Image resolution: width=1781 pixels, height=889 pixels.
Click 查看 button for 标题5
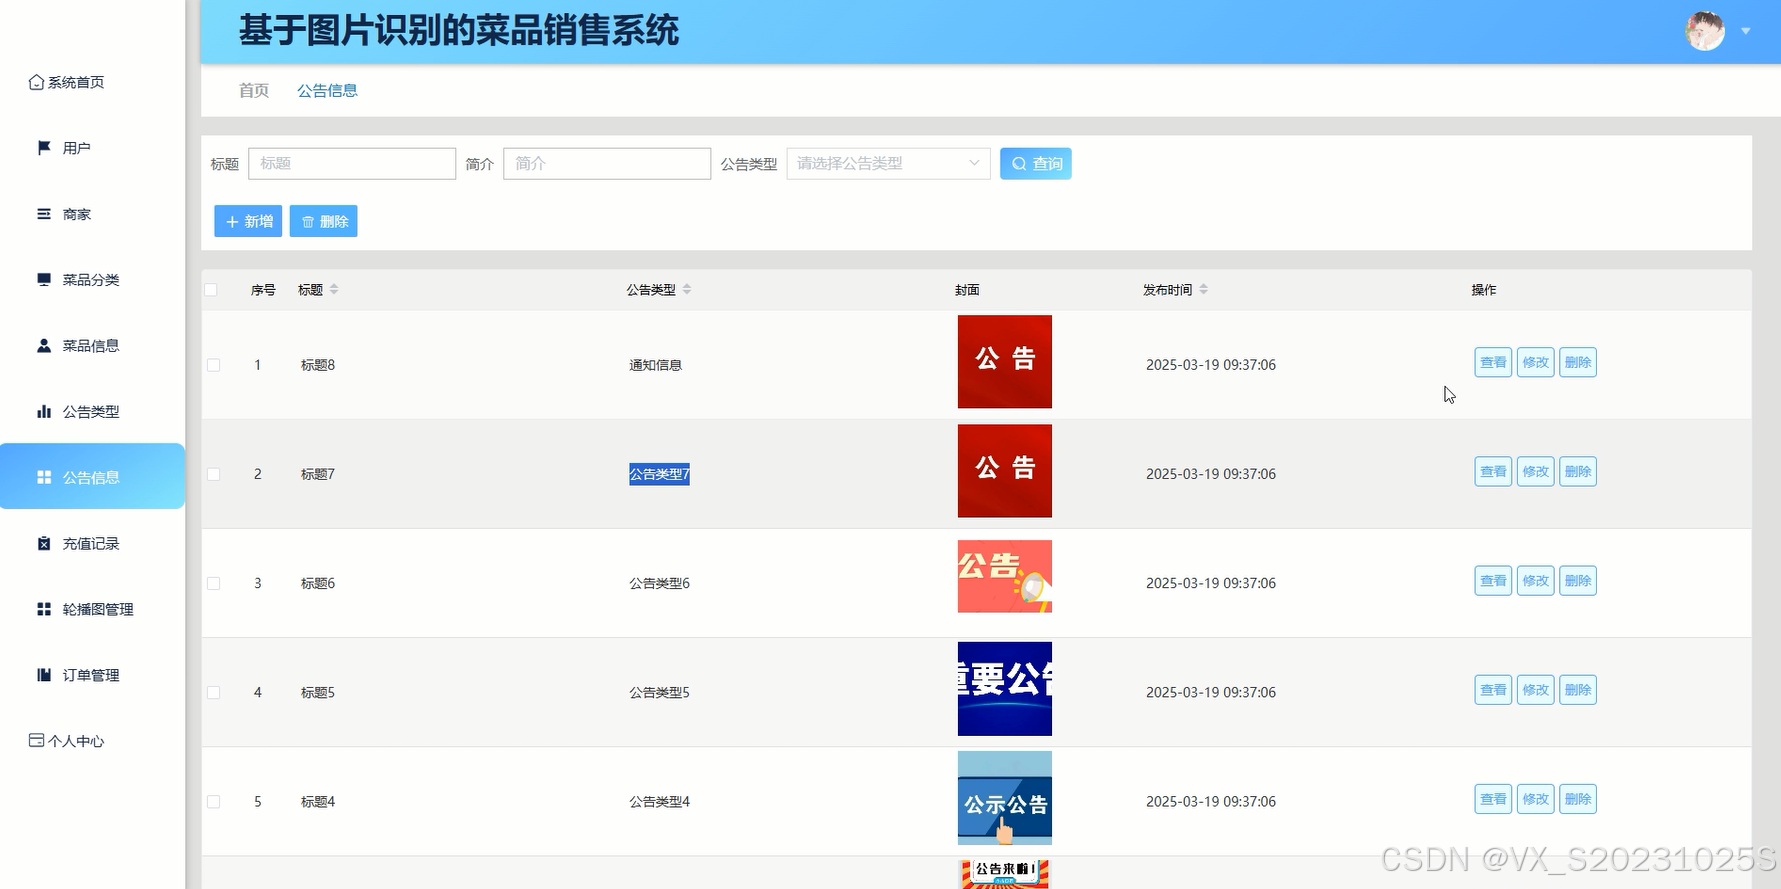pyautogui.click(x=1493, y=689)
